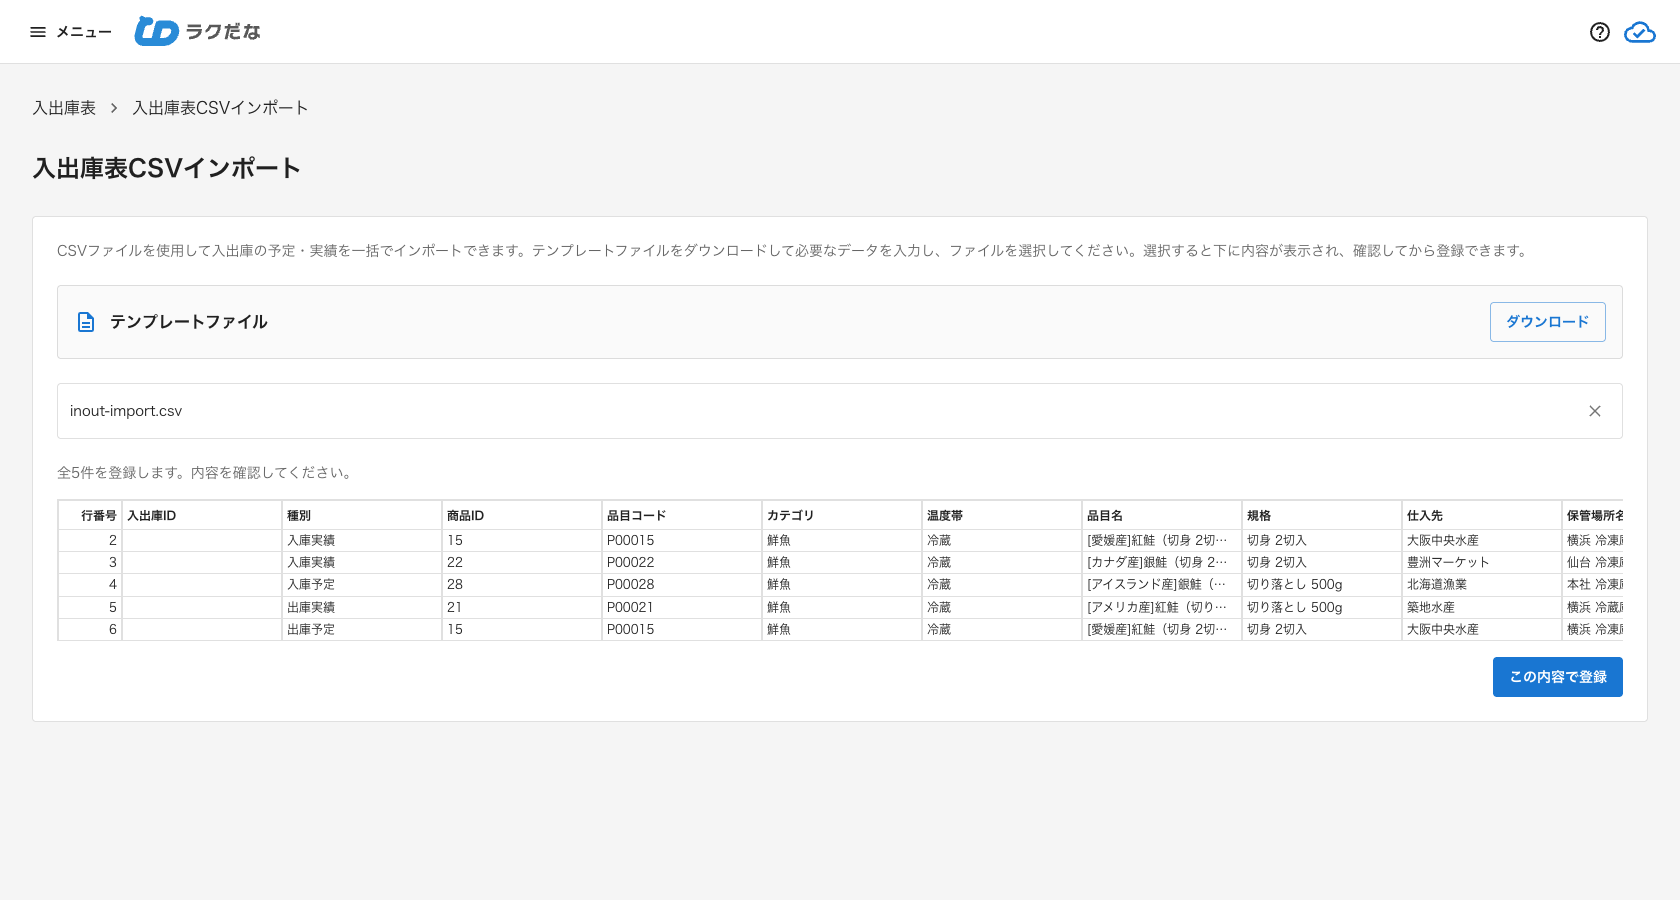Click the 北海道漁業 supplier cell
This screenshot has width=1680, height=900.
pos(1482,585)
